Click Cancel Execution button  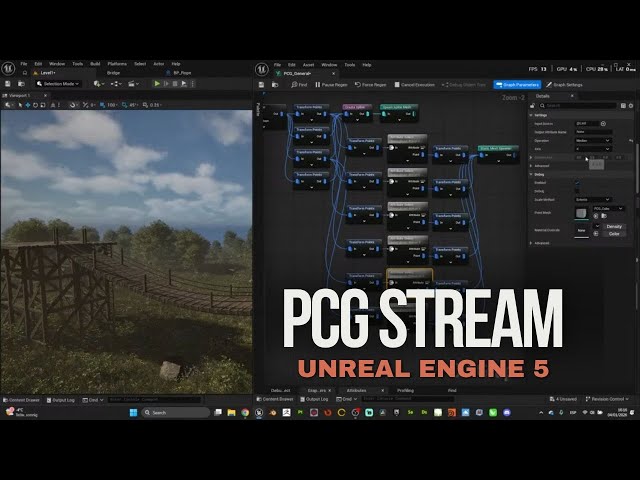[x=414, y=84]
